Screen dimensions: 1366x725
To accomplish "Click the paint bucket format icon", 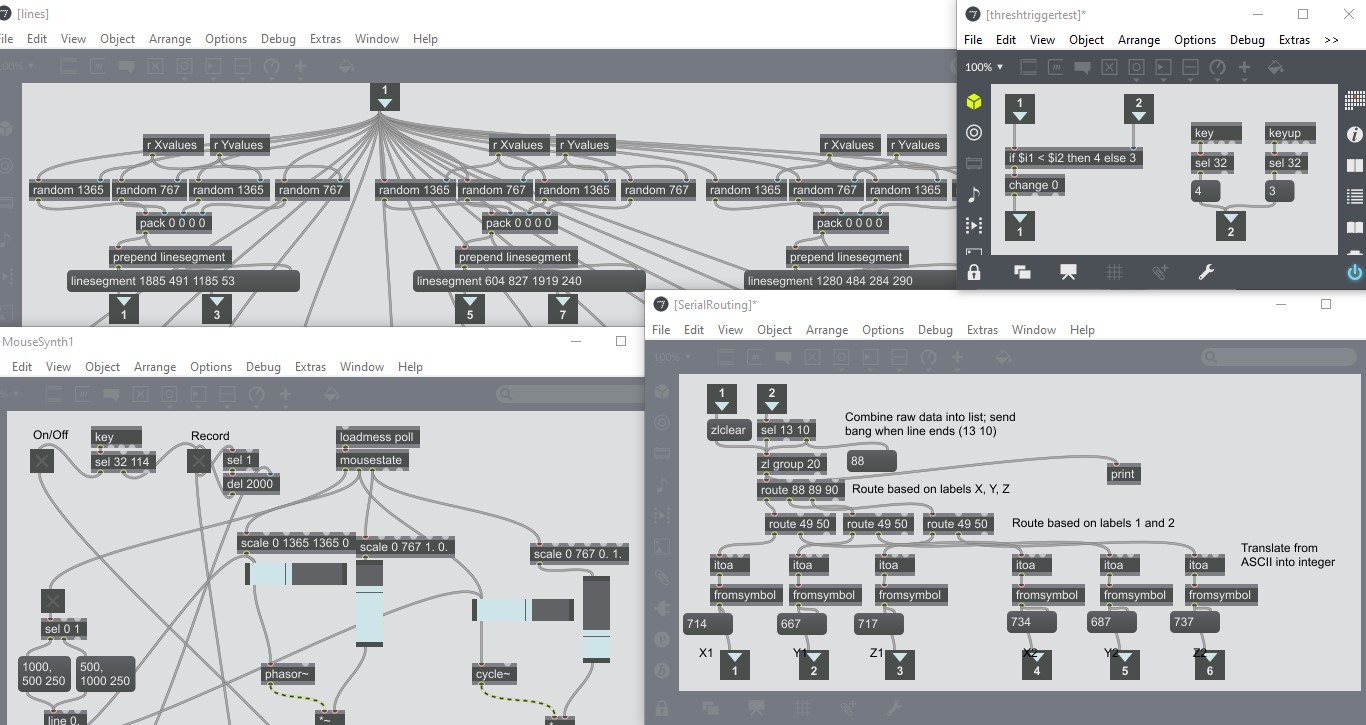I will 1275,67.
